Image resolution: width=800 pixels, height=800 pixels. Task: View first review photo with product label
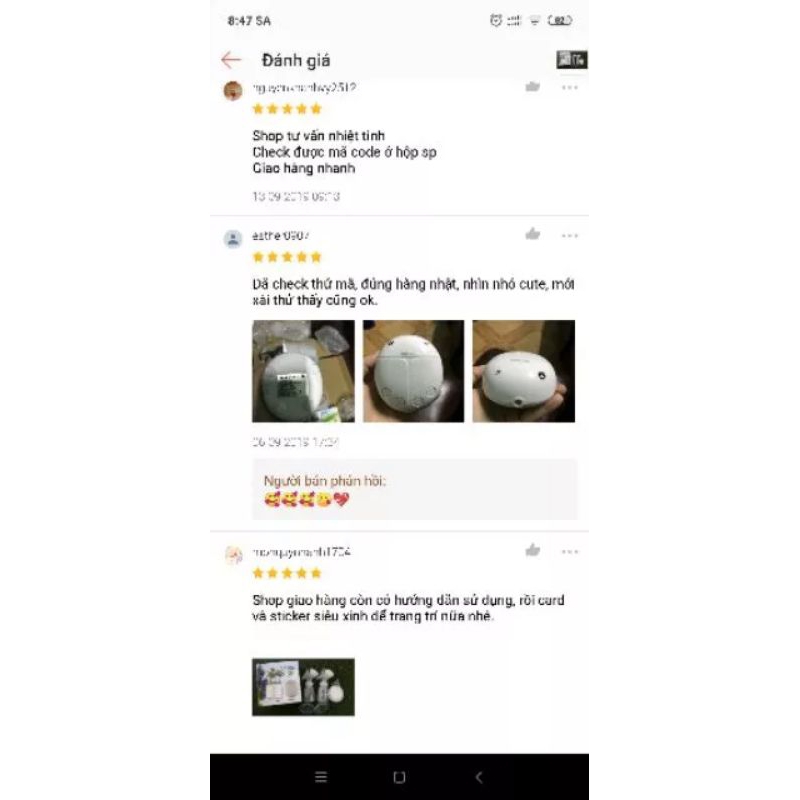[x=304, y=371]
